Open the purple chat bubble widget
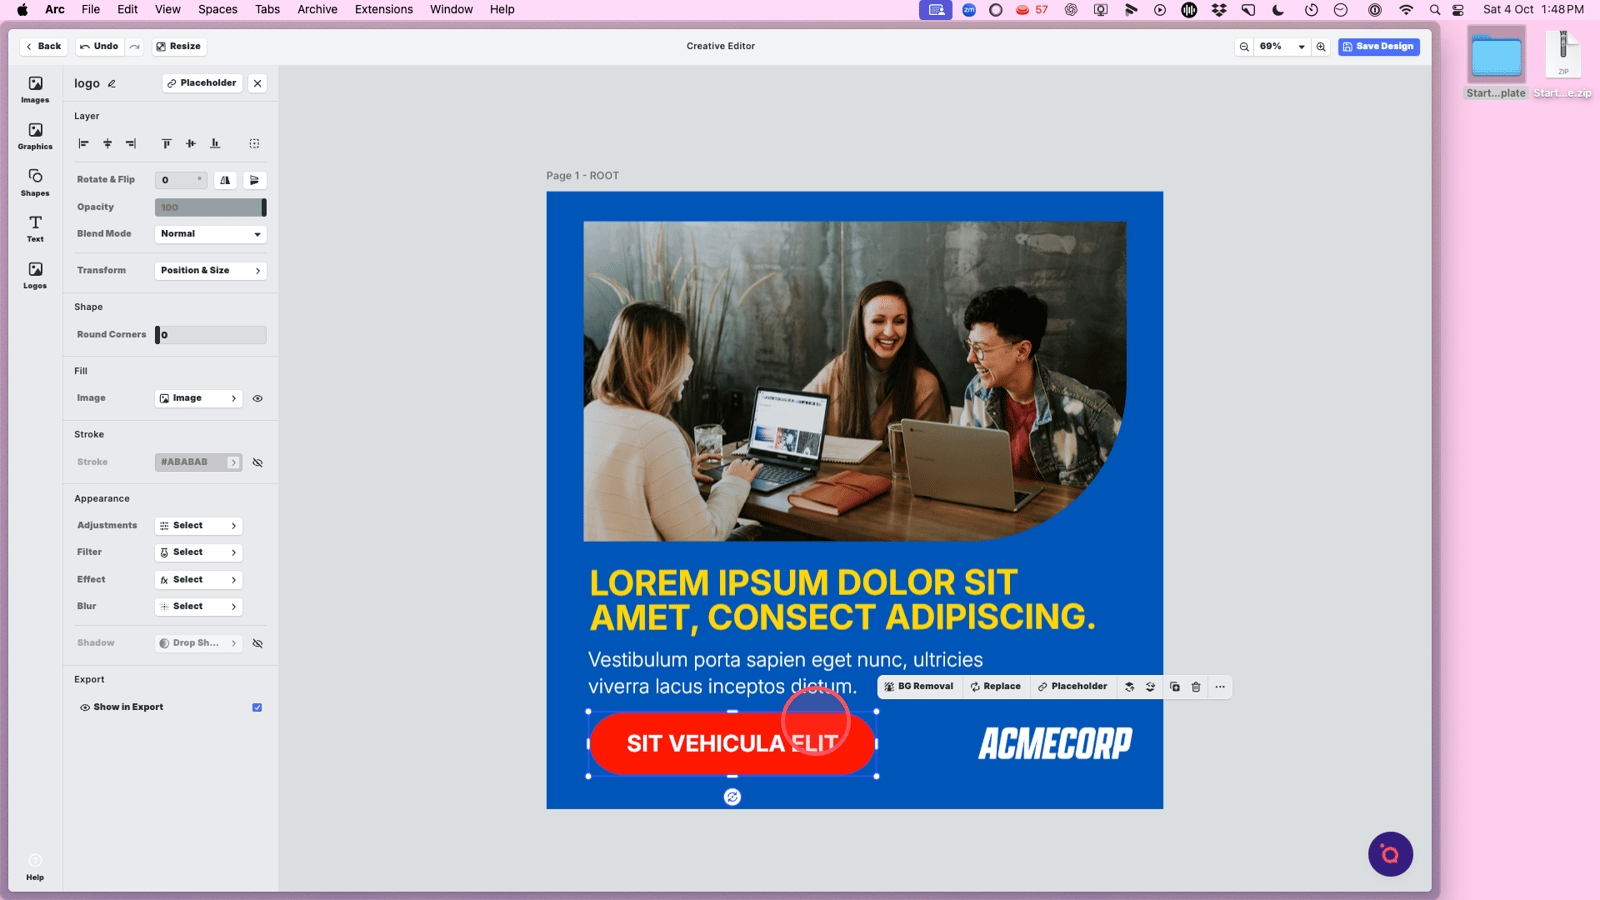The height and width of the screenshot is (900, 1600). pyautogui.click(x=1390, y=854)
